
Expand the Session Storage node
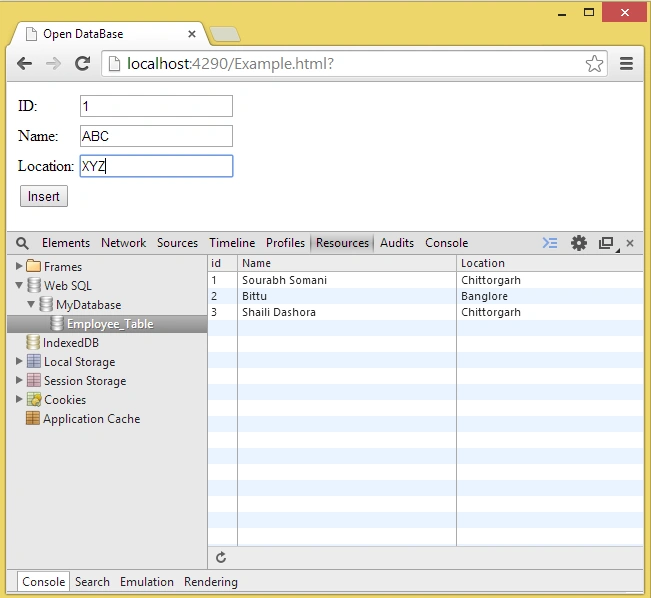[x=19, y=380]
